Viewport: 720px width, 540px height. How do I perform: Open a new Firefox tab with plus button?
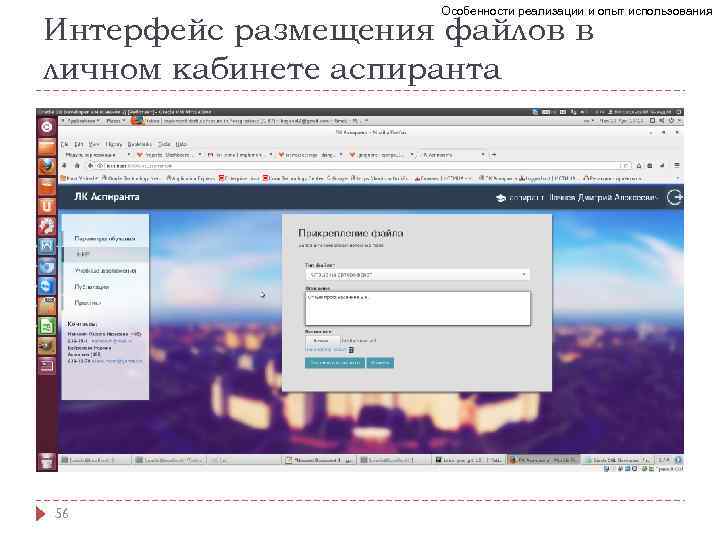coord(494,155)
